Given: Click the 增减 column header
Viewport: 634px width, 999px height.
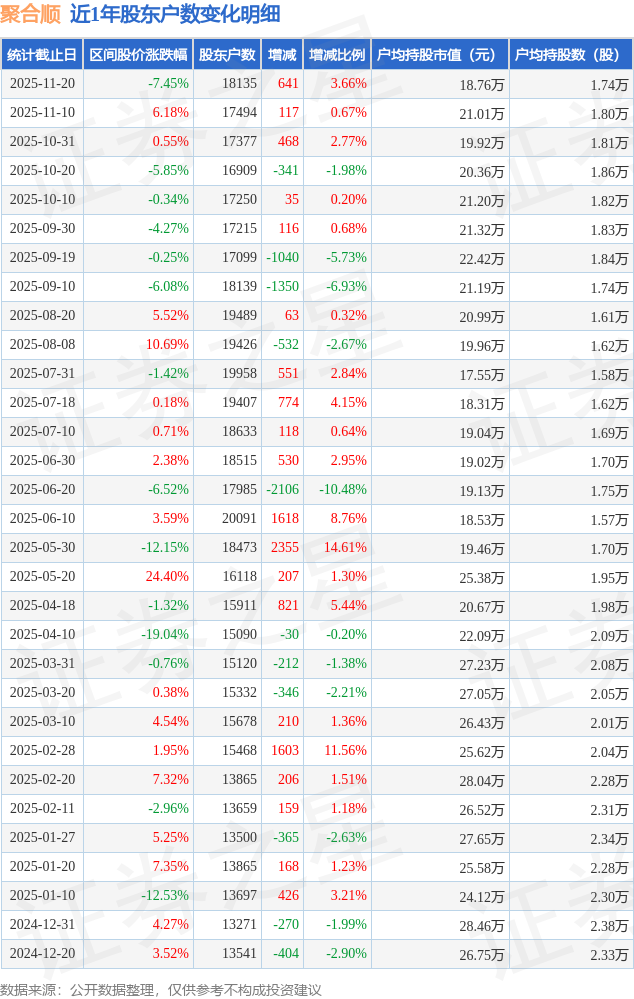Looking at the screenshot, I should tap(282, 55).
